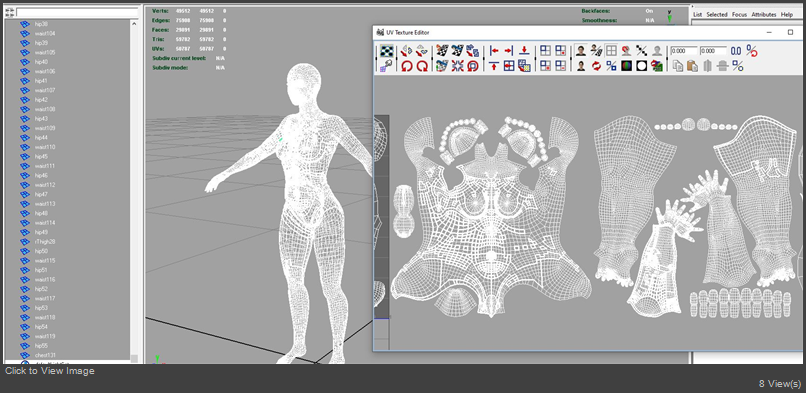Open the Selected menu in Attribute Editor

pyautogui.click(x=717, y=15)
